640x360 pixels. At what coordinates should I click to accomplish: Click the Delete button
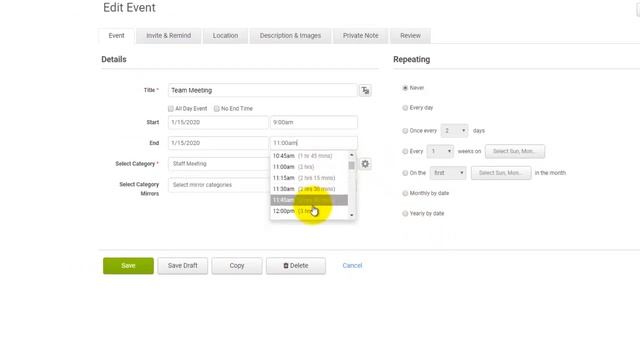click(296, 266)
